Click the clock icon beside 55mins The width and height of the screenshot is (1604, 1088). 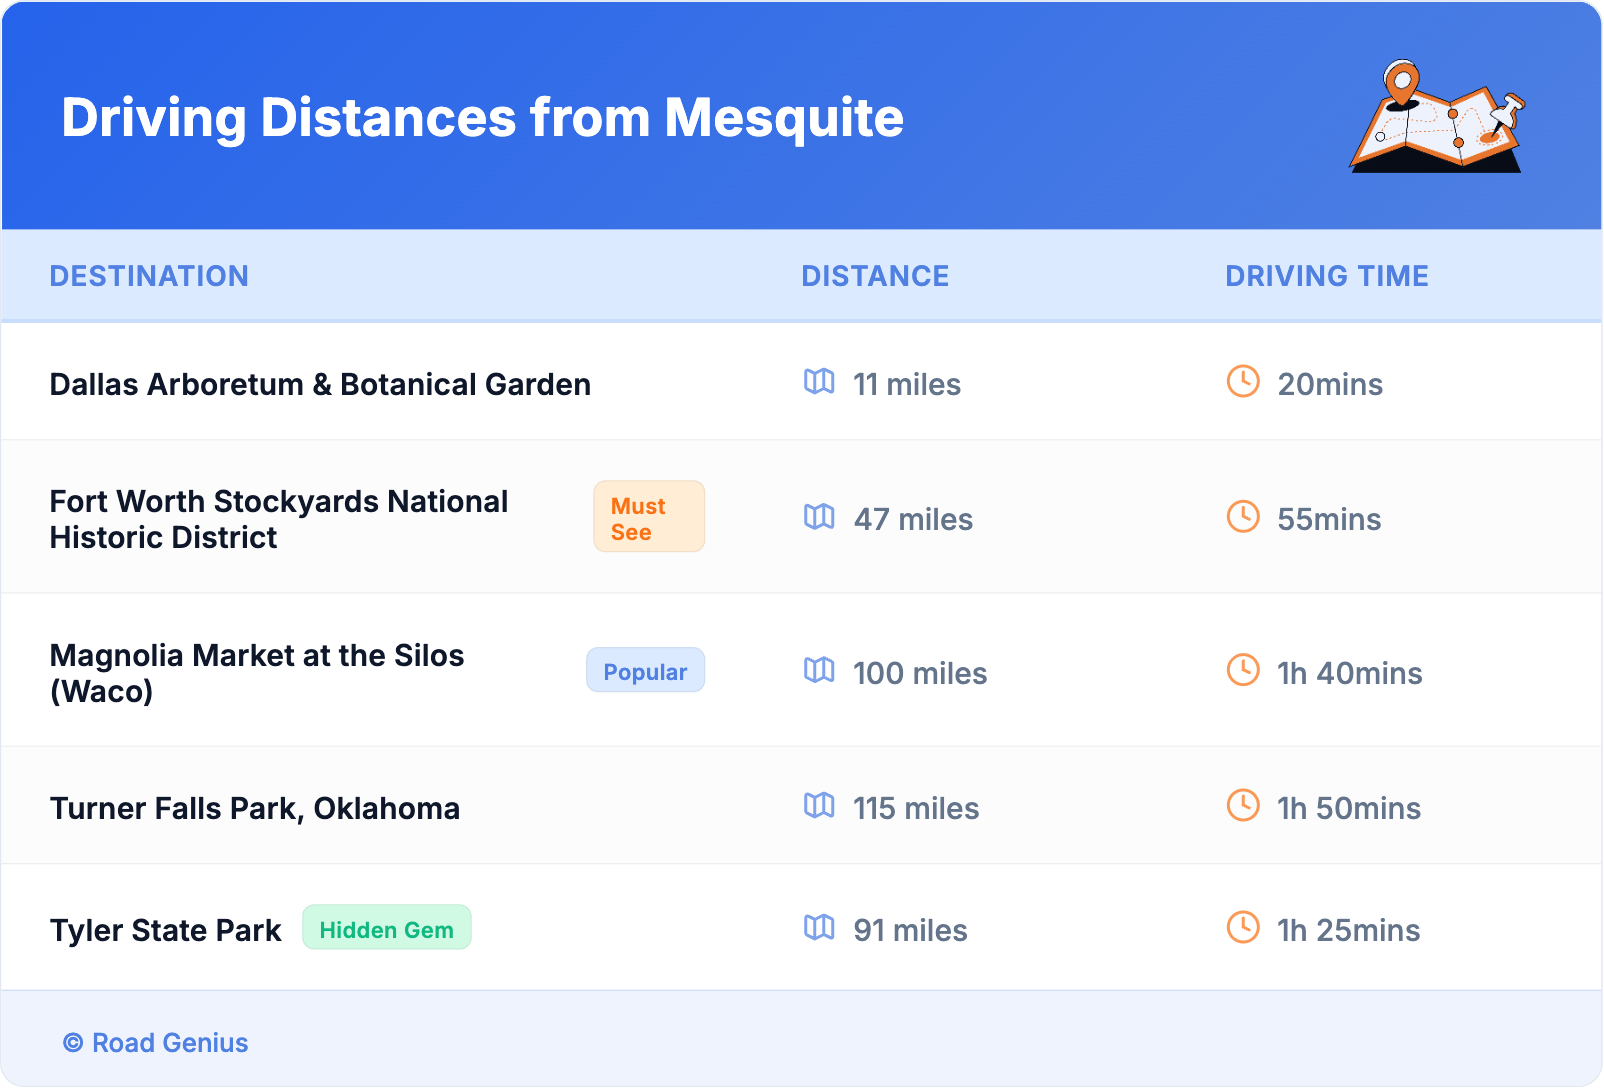pos(1243,517)
